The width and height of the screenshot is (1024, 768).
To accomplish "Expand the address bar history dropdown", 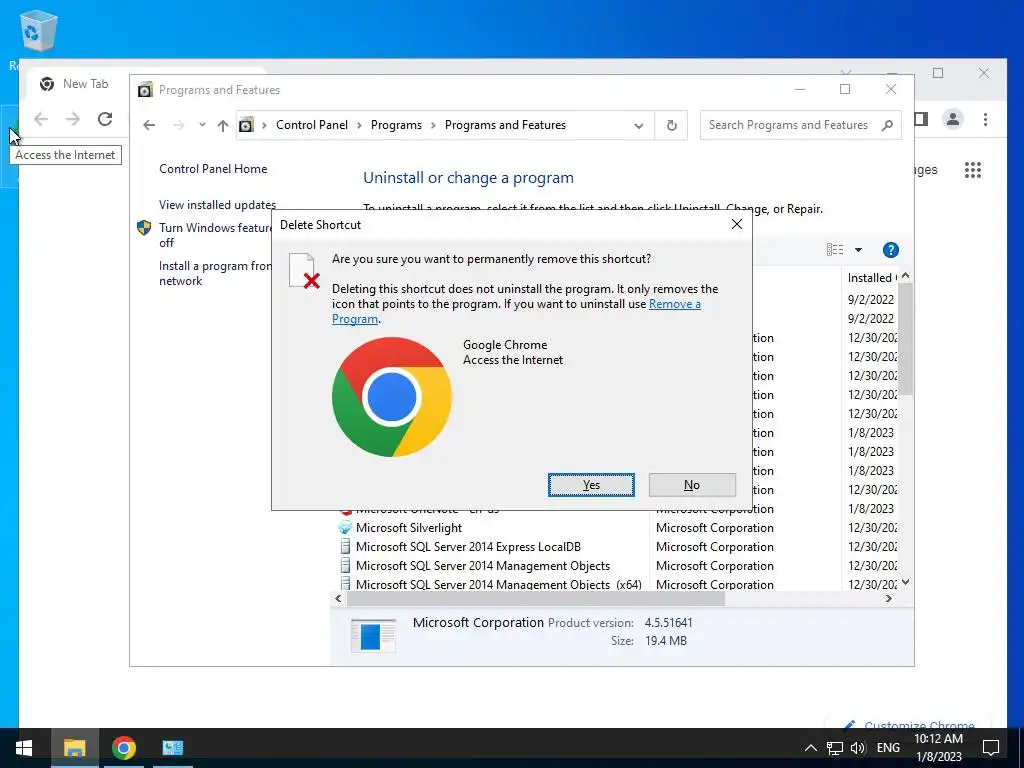I will pyautogui.click(x=638, y=125).
